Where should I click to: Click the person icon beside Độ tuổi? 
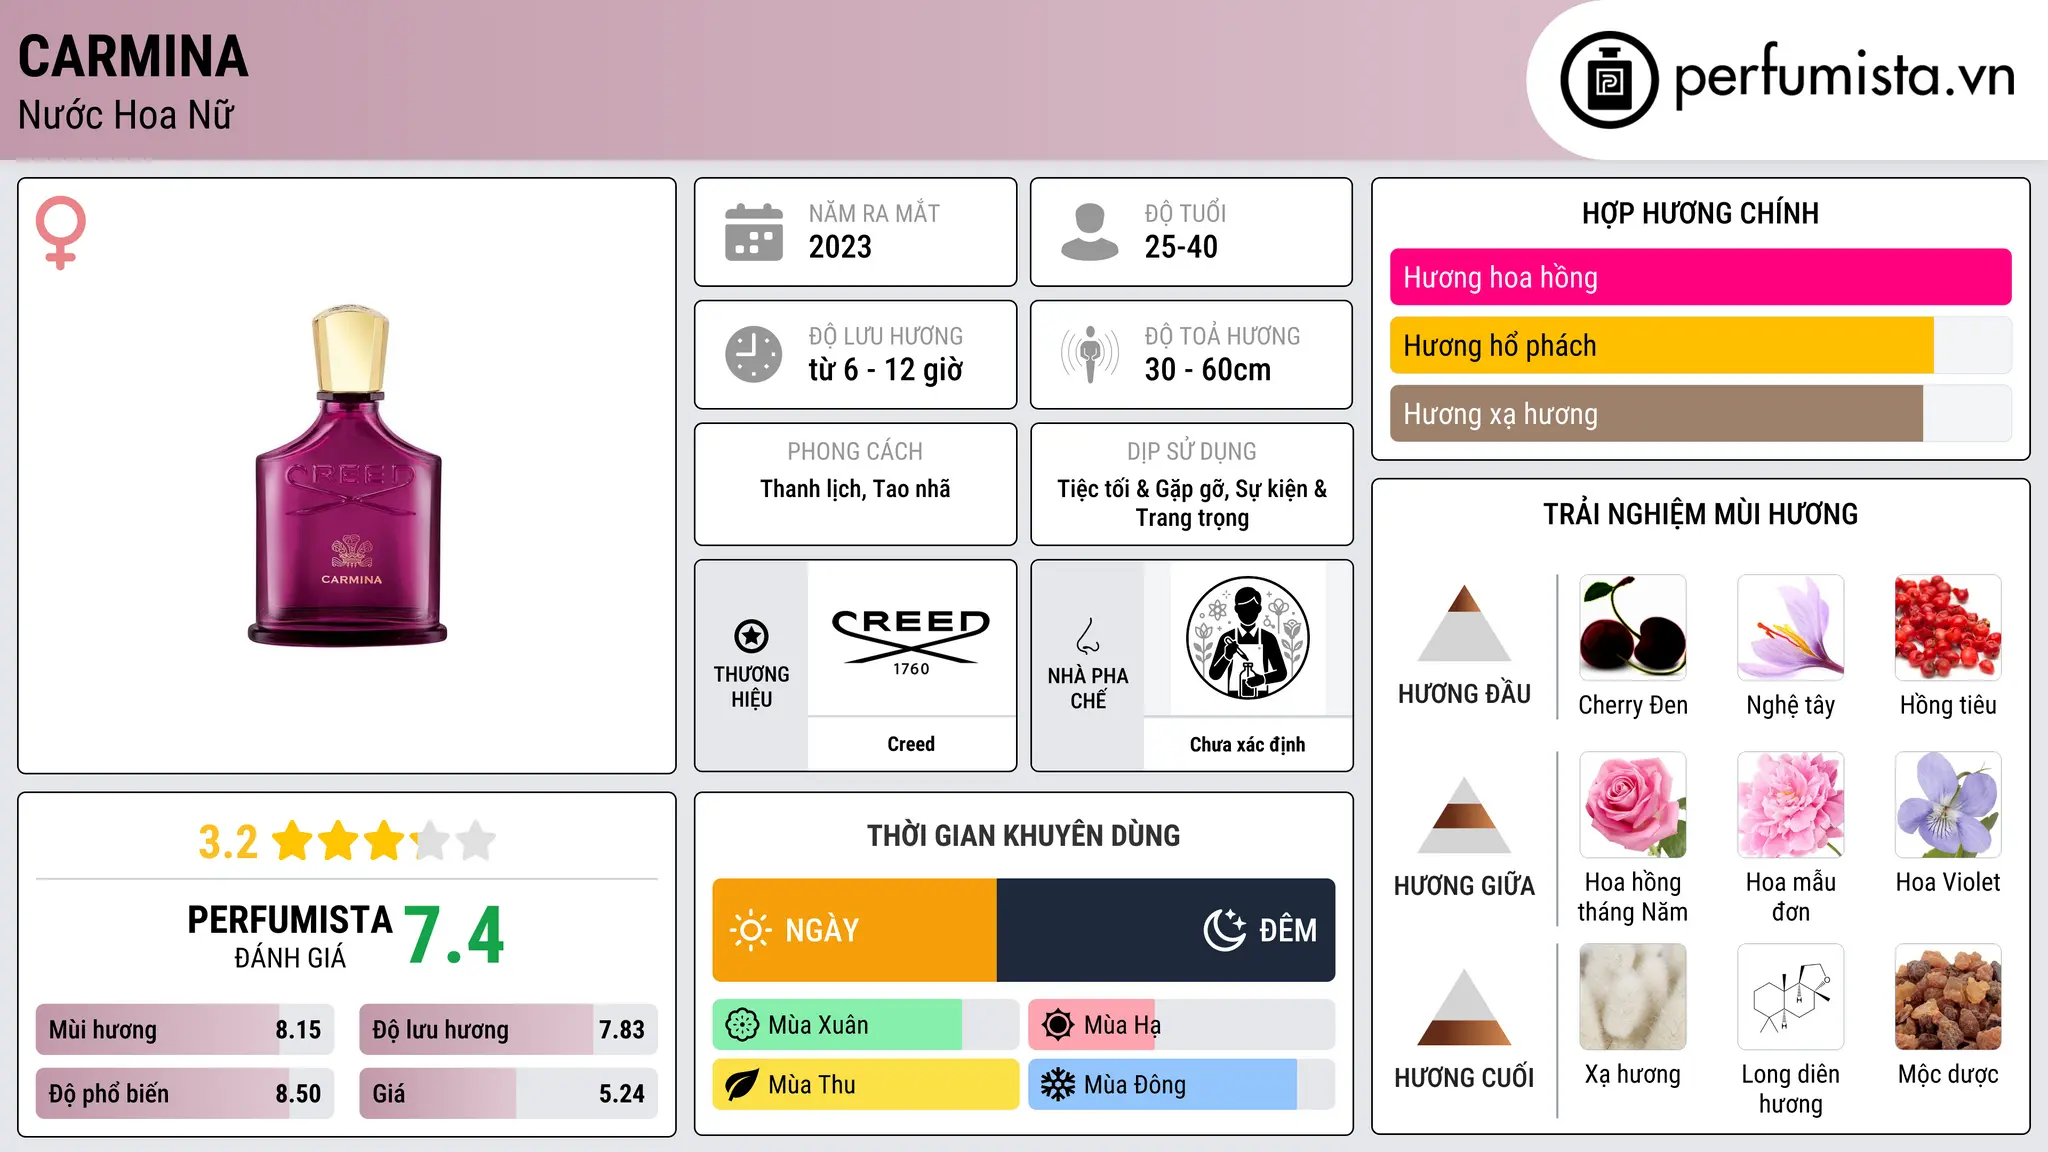pos(1090,232)
